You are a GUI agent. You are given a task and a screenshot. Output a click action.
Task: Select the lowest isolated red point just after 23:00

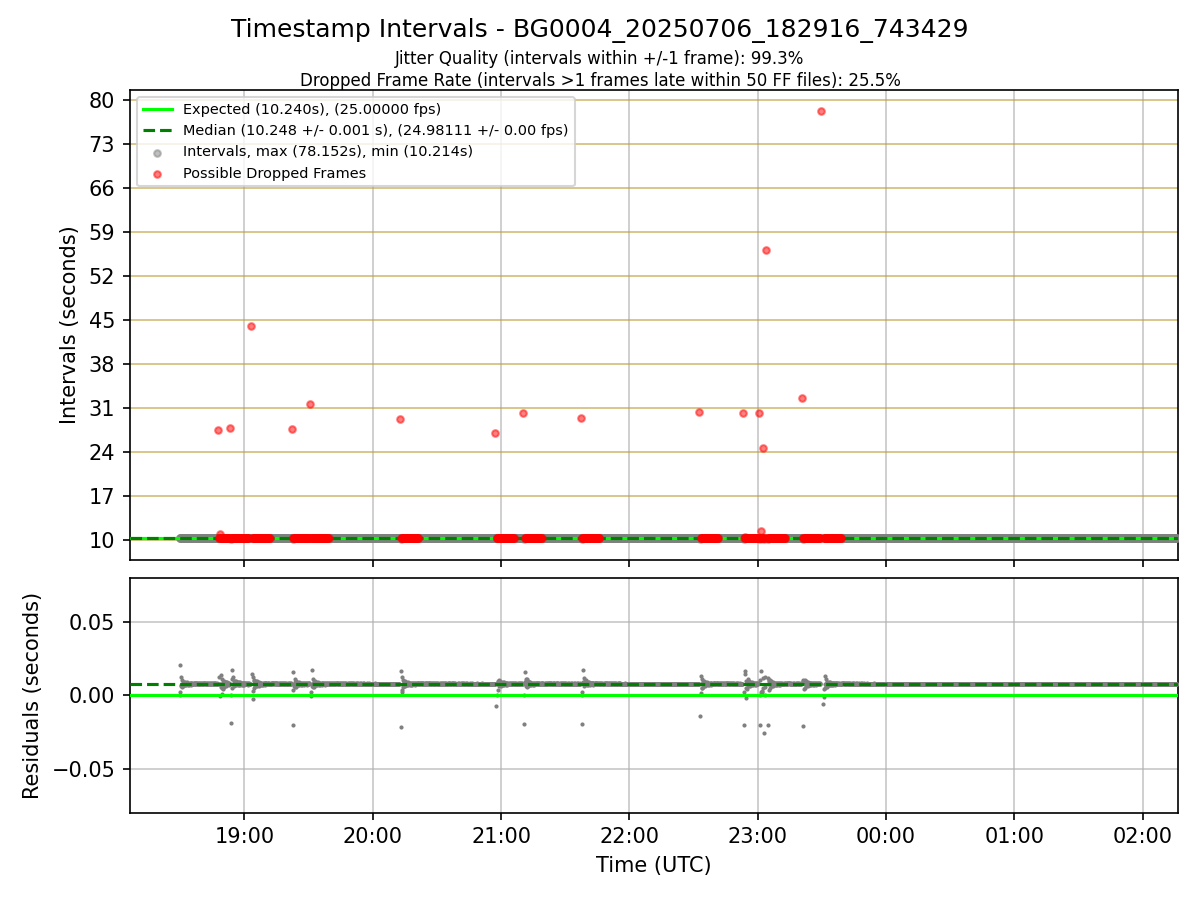(x=763, y=448)
